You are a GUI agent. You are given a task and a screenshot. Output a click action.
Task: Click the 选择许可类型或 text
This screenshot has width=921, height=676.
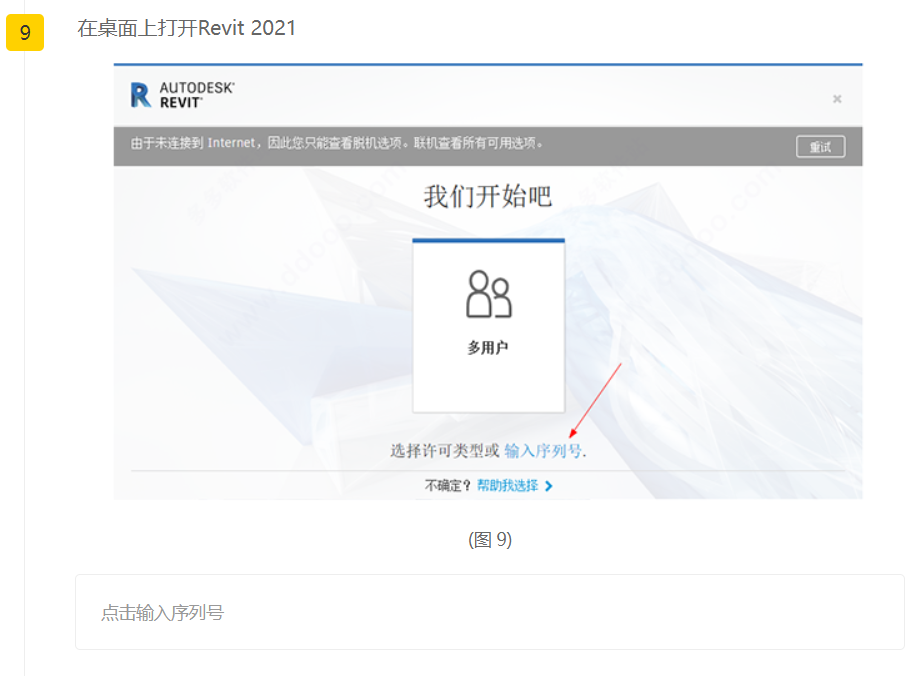[x=444, y=451]
